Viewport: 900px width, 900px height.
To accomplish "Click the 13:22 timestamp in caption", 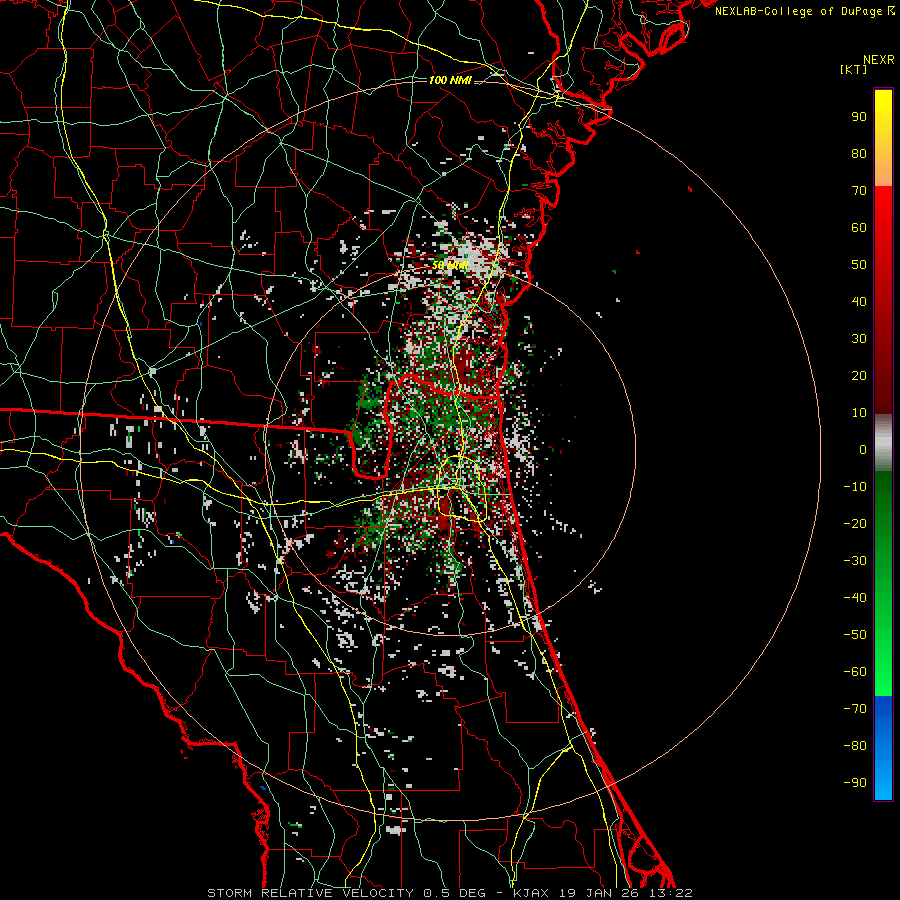I will [670, 893].
